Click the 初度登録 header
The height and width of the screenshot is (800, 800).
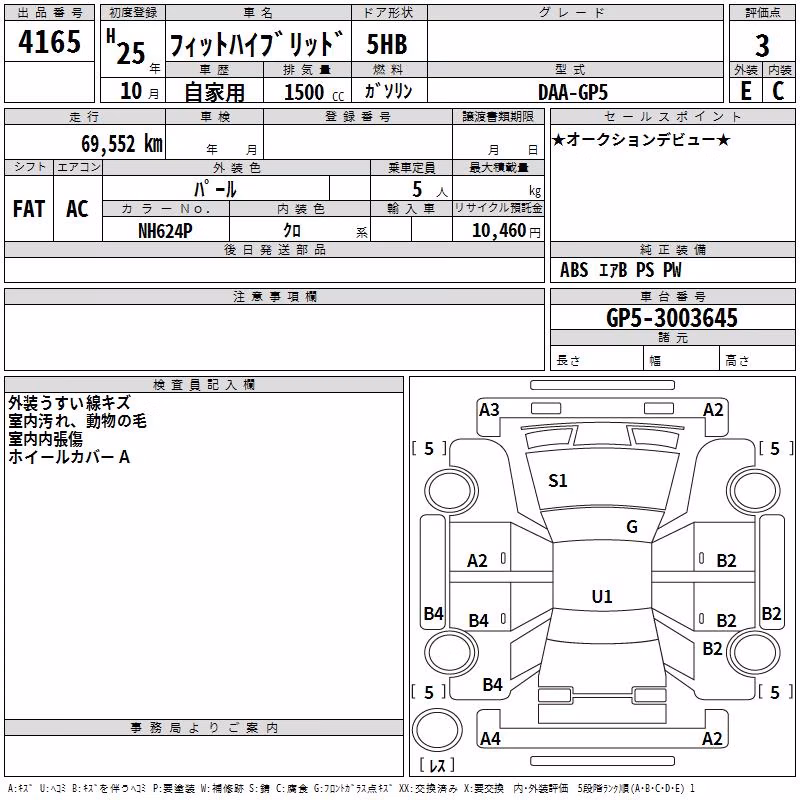point(133,13)
